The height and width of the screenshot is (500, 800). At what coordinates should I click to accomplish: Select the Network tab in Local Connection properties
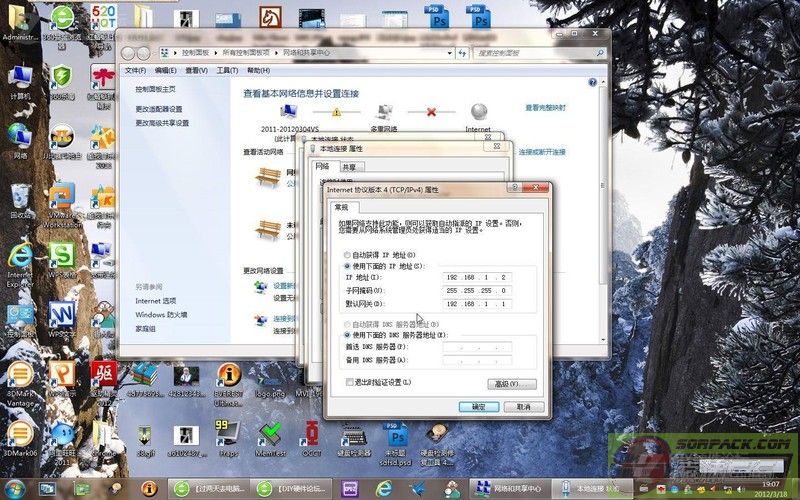[x=322, y=166]
